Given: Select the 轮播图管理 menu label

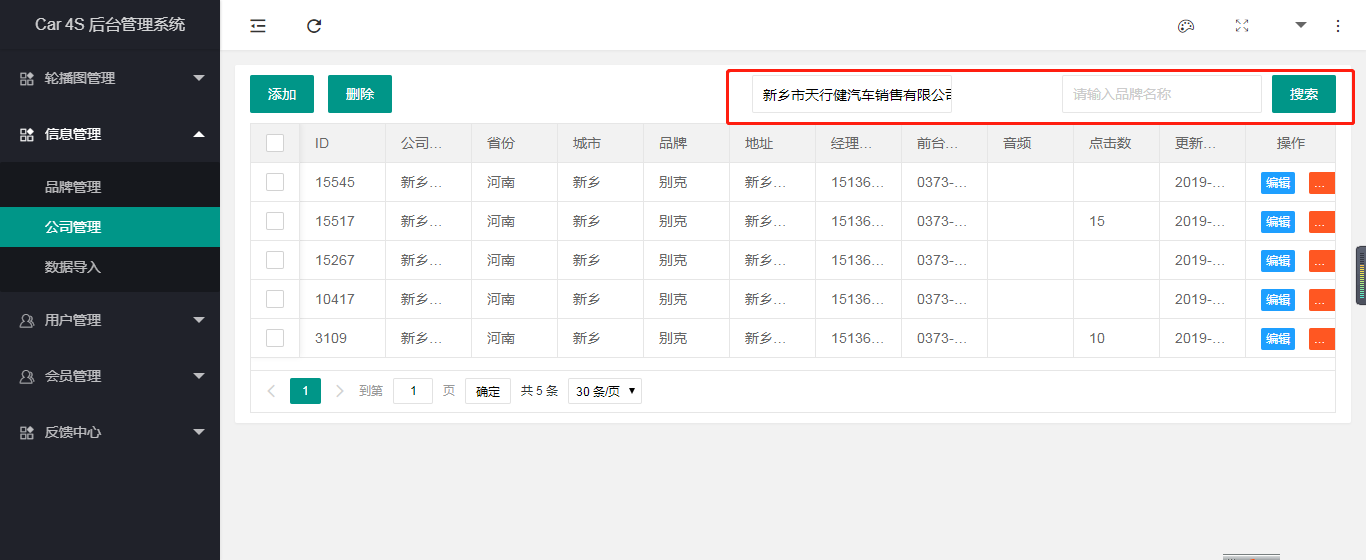Looking at the screenshot, I should point(80,78).
